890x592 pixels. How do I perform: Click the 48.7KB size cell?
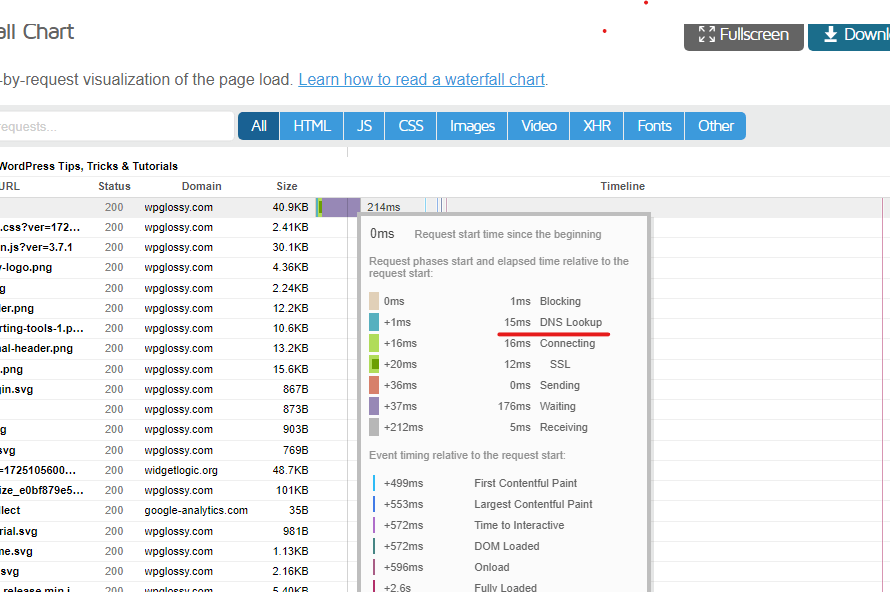290,471
